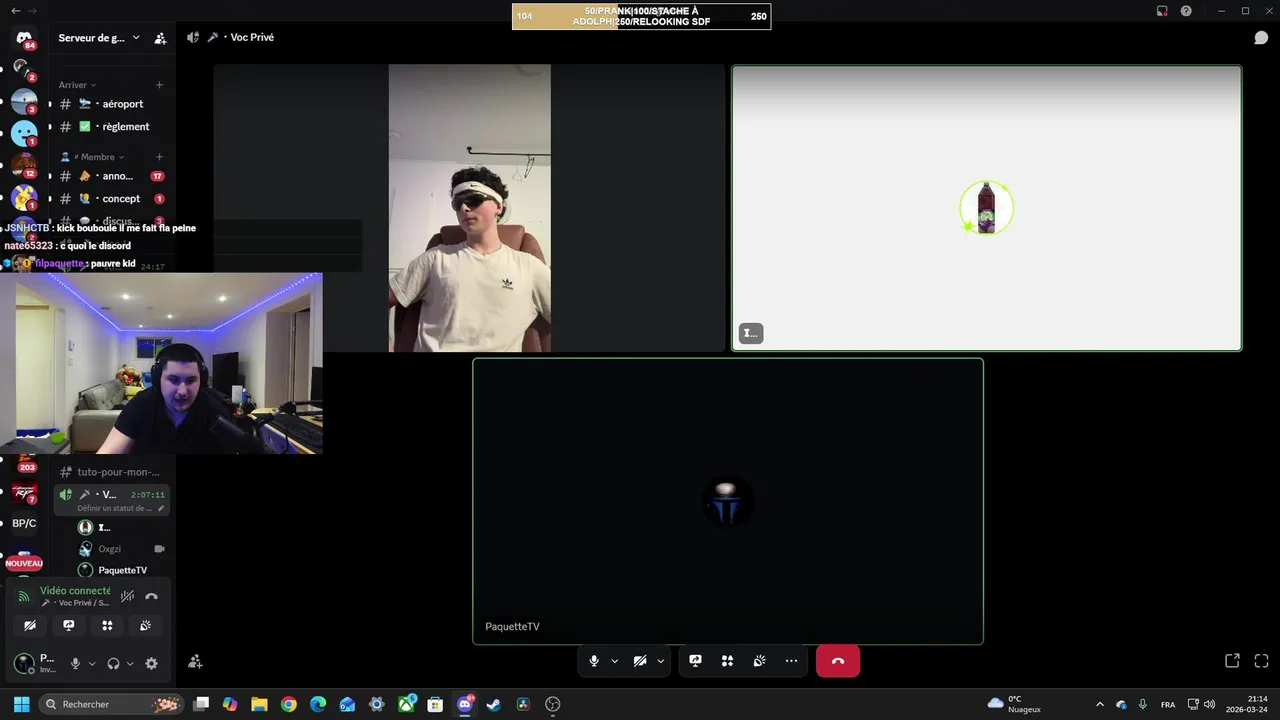
Task: Deafen with the headphones icon
Action: [113, 663]
